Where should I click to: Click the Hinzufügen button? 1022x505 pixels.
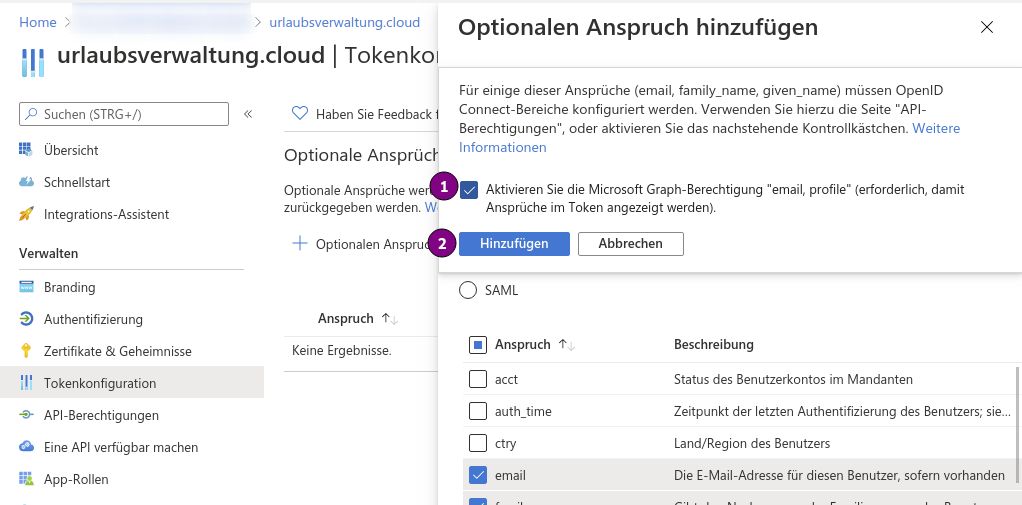point(514,244)
